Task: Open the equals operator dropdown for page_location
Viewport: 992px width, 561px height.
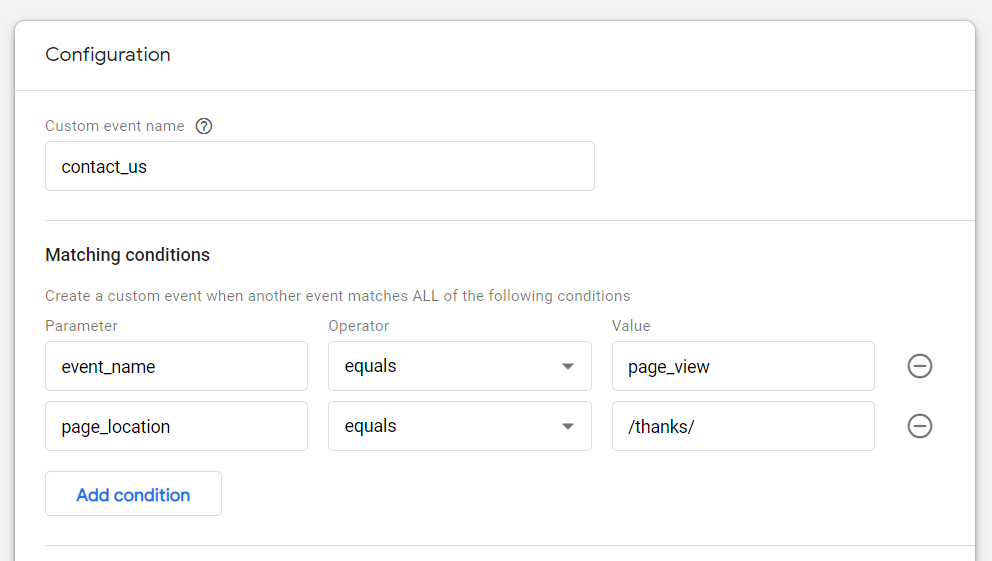Action: click(459, 426)
